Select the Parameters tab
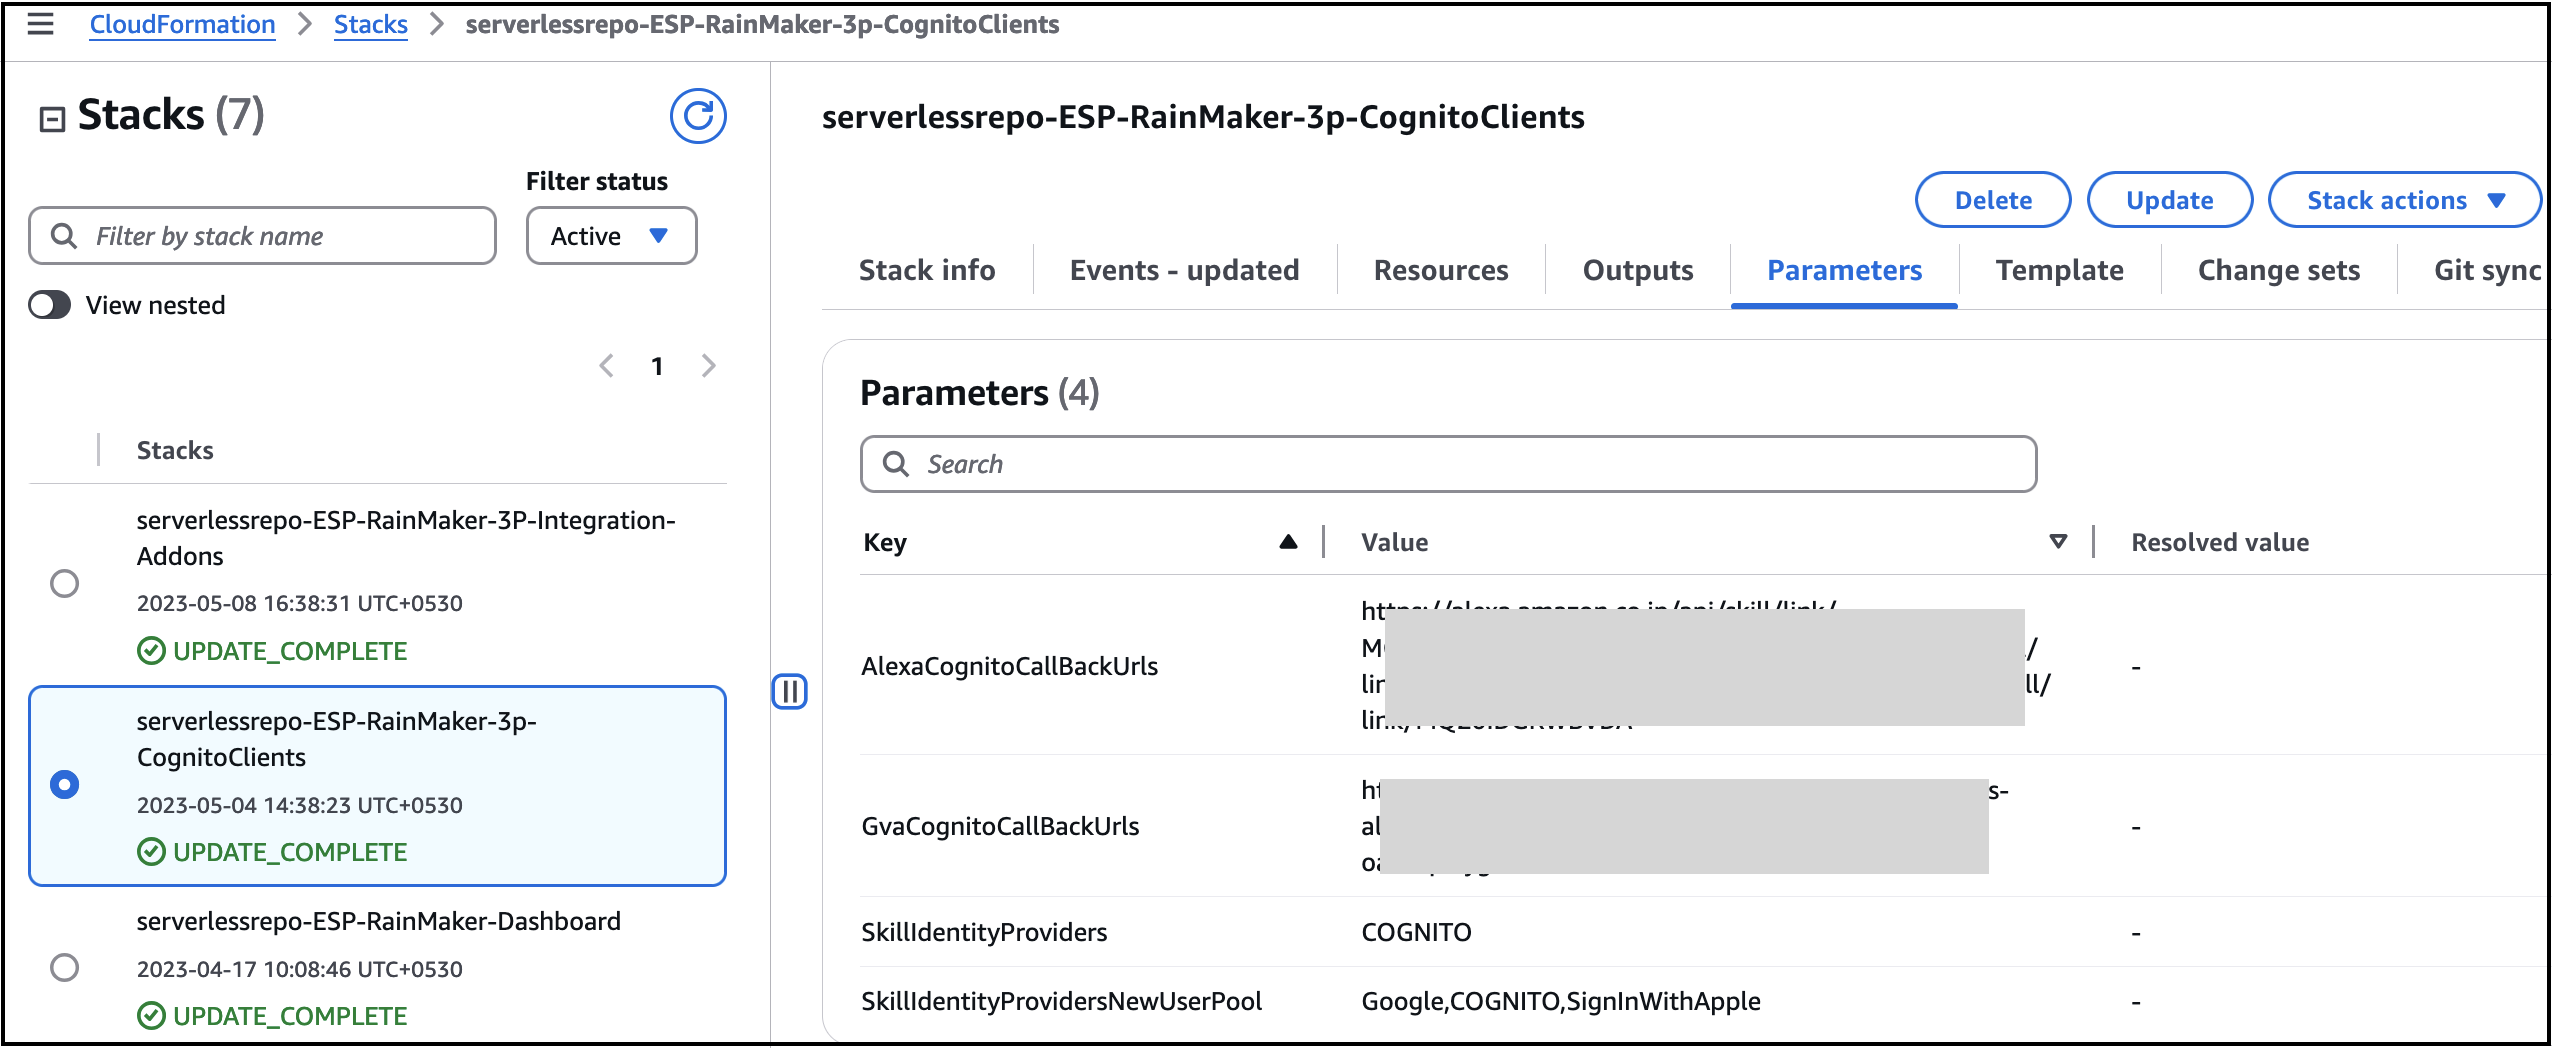This screenshot has width=2552, height=1048. click(1845, 270)
